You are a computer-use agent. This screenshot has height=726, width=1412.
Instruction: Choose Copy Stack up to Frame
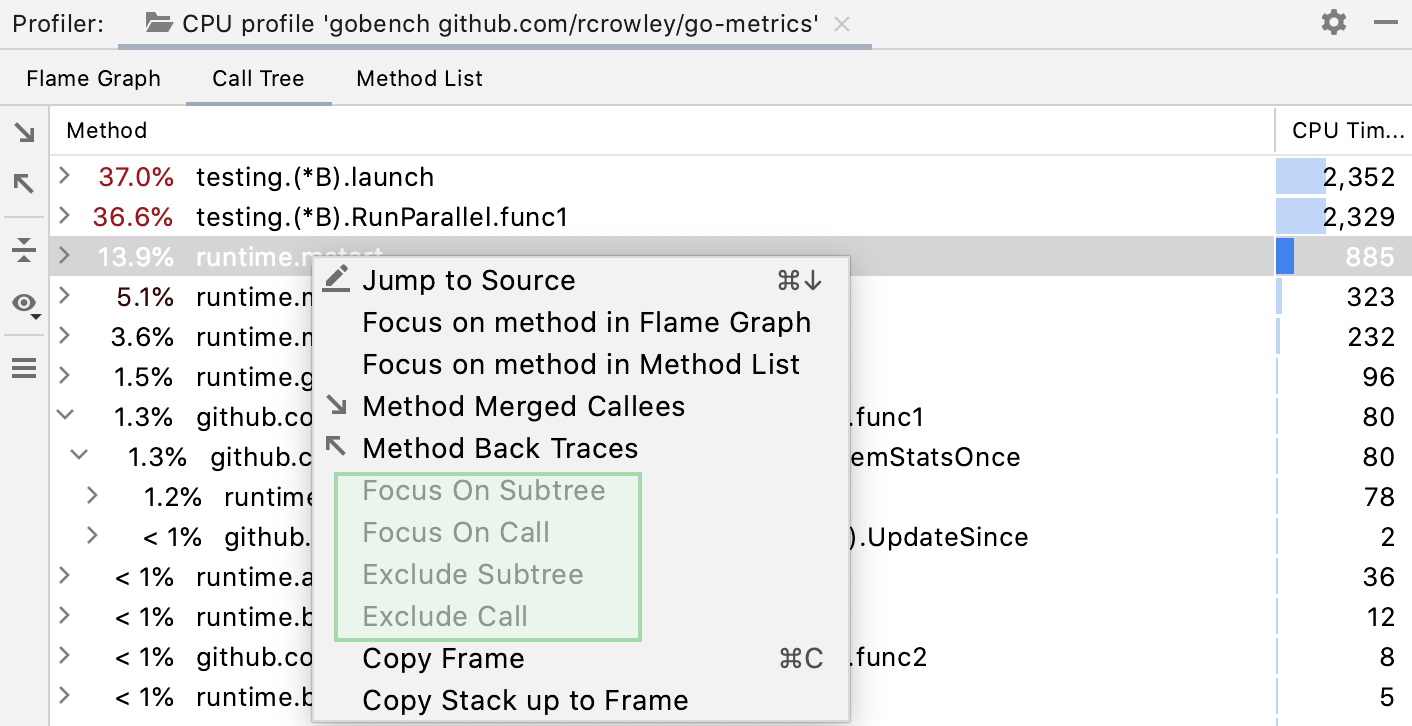[527, 701]
